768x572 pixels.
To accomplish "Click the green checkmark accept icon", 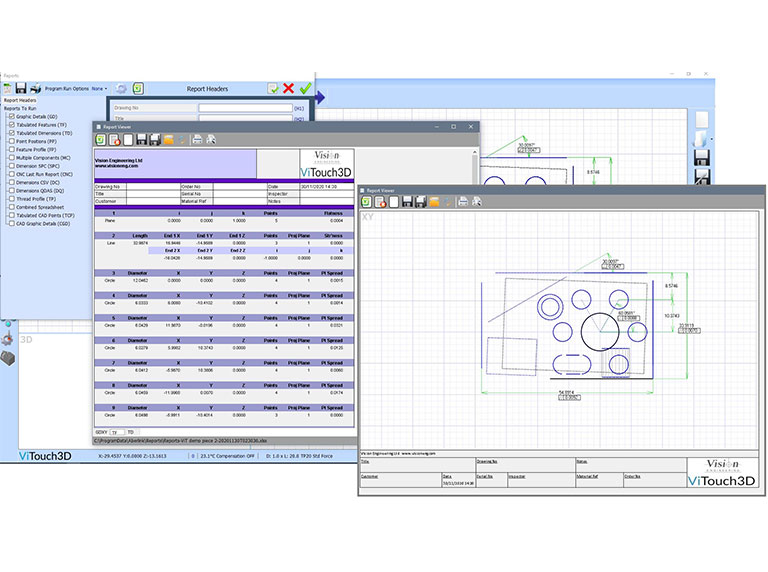I will click(304, 89).
